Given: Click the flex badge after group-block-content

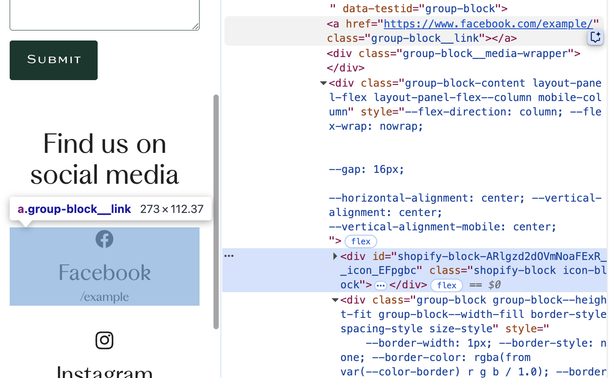Looking at the screenshot, I should [x=361, y=241].
